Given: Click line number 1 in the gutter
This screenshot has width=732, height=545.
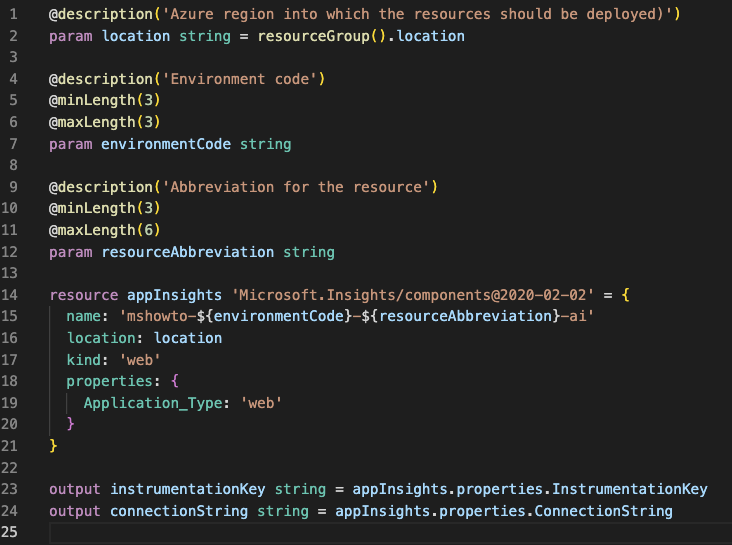Looking at the screenshot, I should 14,14.
